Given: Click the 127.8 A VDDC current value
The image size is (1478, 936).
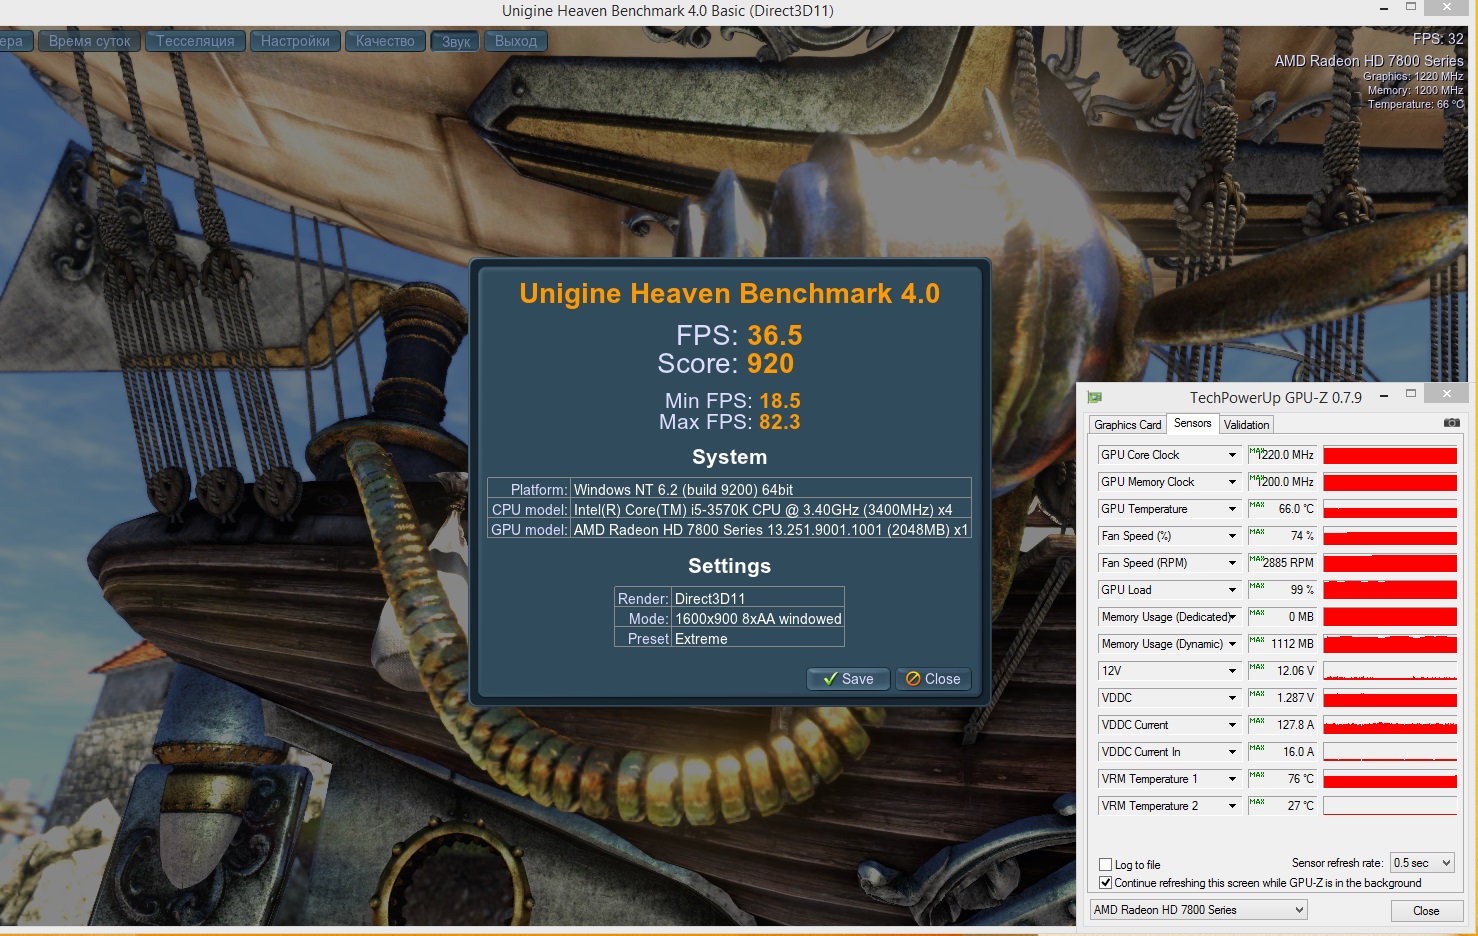Looking at the screenshot, I should [x=1282, y=725].
